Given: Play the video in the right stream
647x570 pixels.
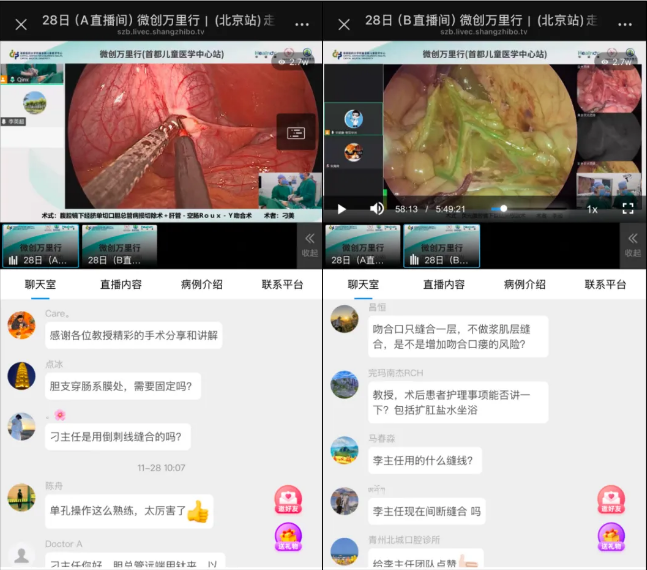Looking at the screenshot, I should [x=342, y=209].
